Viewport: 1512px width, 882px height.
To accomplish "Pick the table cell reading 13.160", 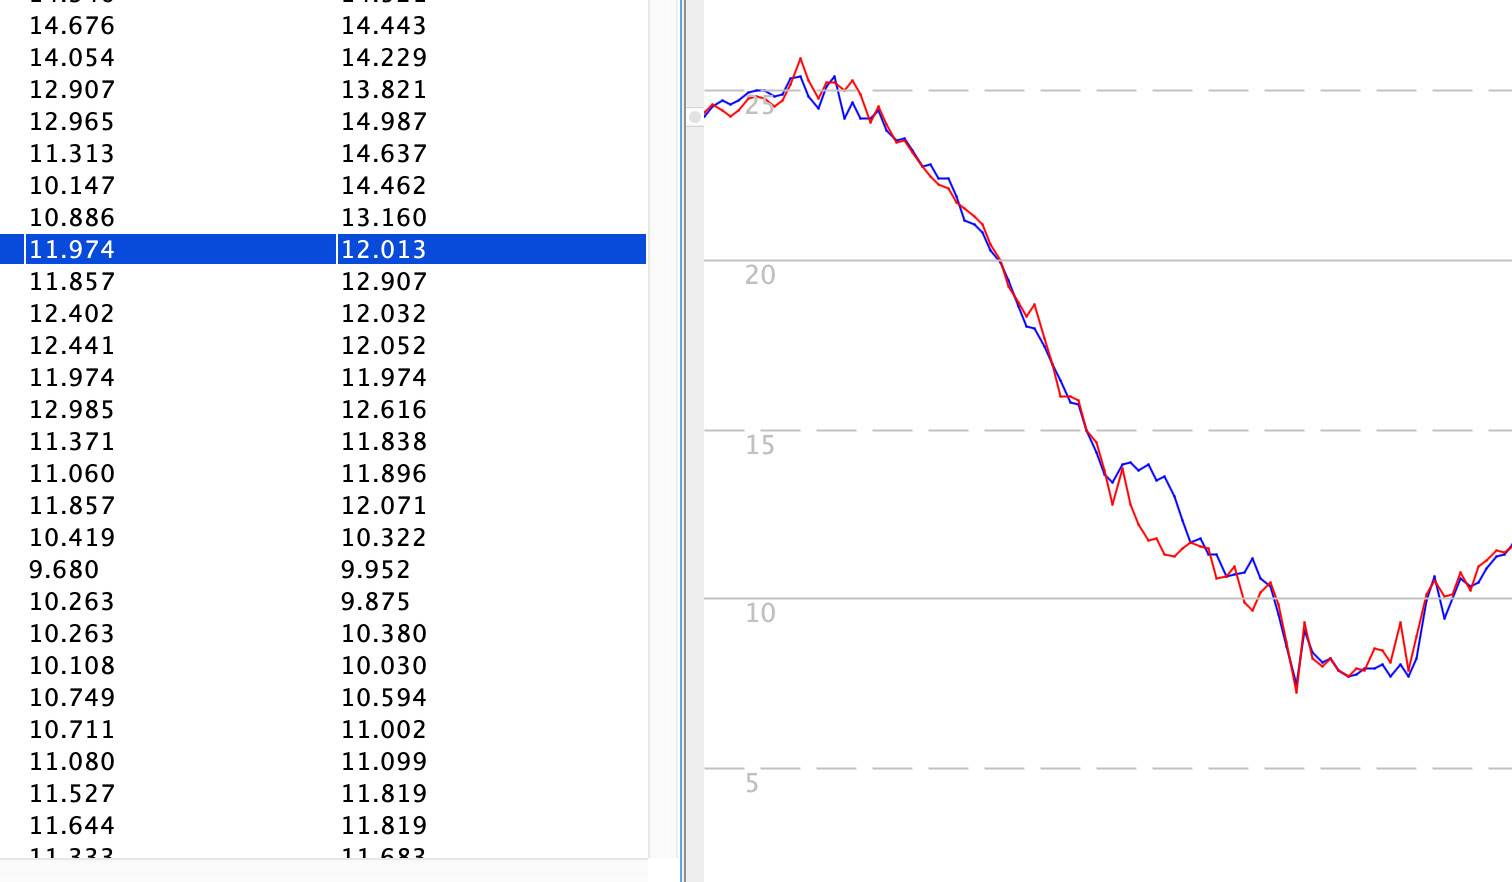I will (x=384, y=217).
